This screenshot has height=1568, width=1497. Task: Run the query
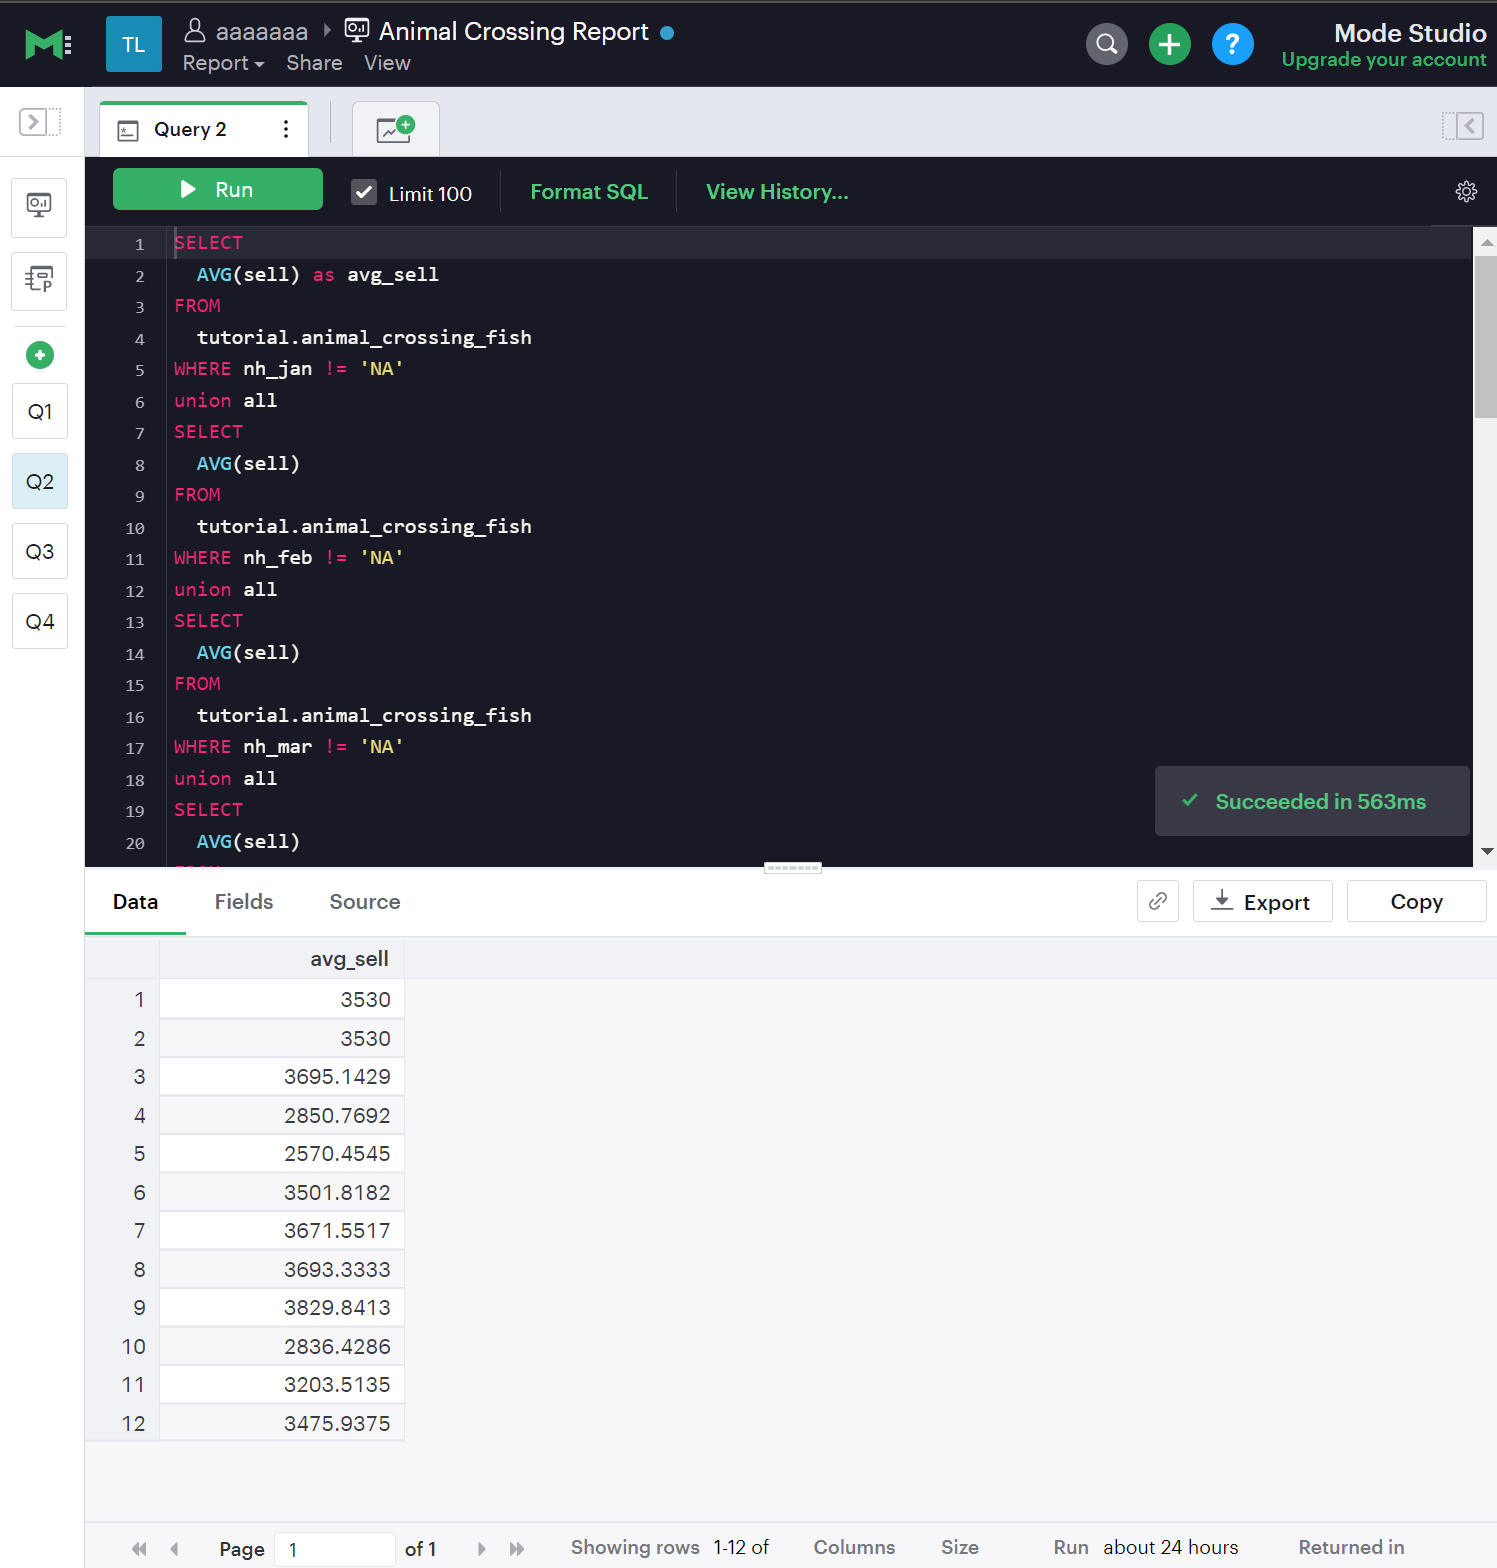(x=218, y=189)
